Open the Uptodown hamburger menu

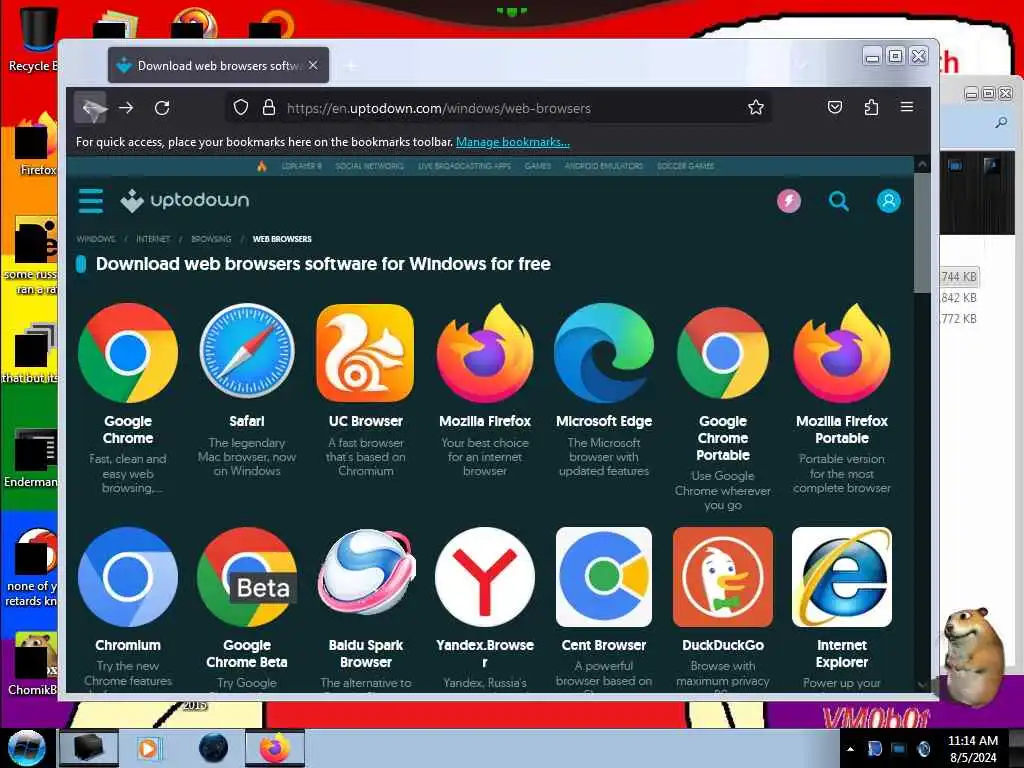[x=91, y=200]
